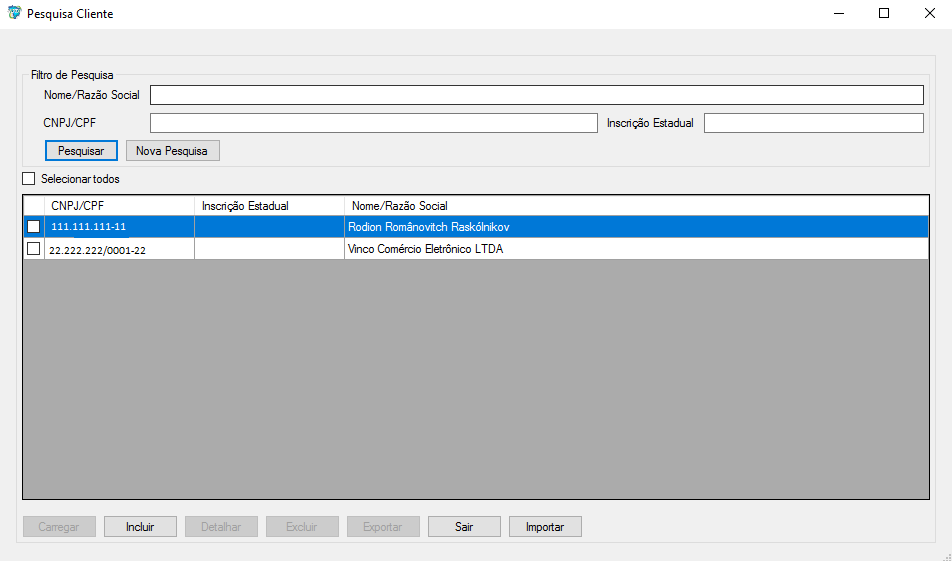This screenshot has width=952, height=561.
Task: Click the Detalhar button
Action: point(222,526)
